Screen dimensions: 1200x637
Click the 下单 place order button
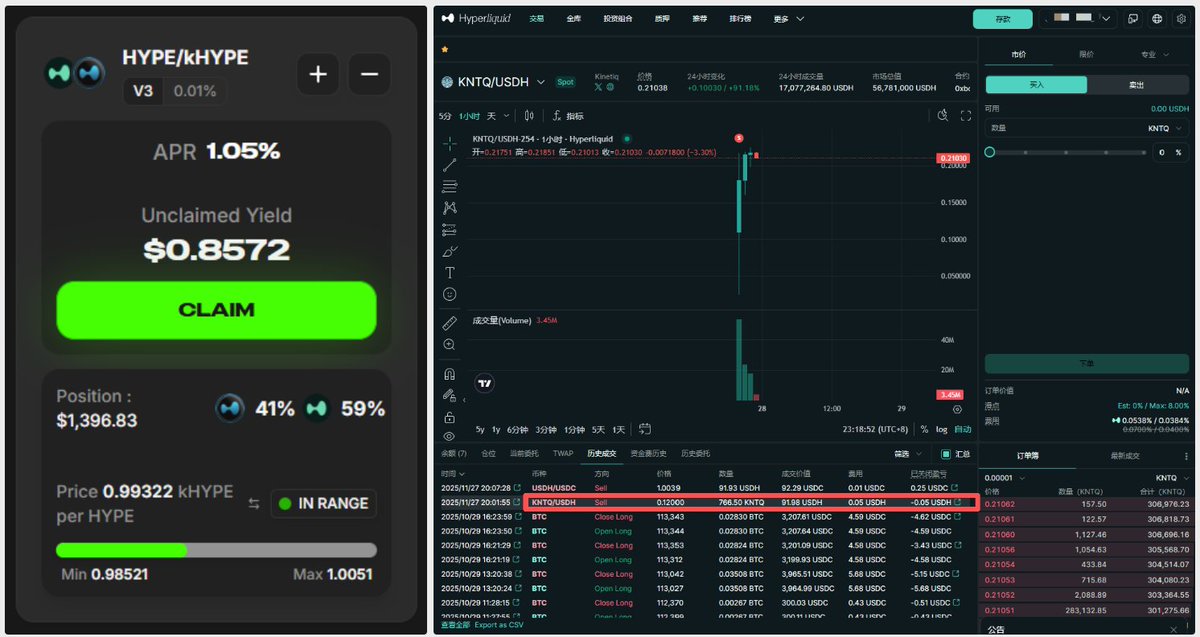(1087, 364)
